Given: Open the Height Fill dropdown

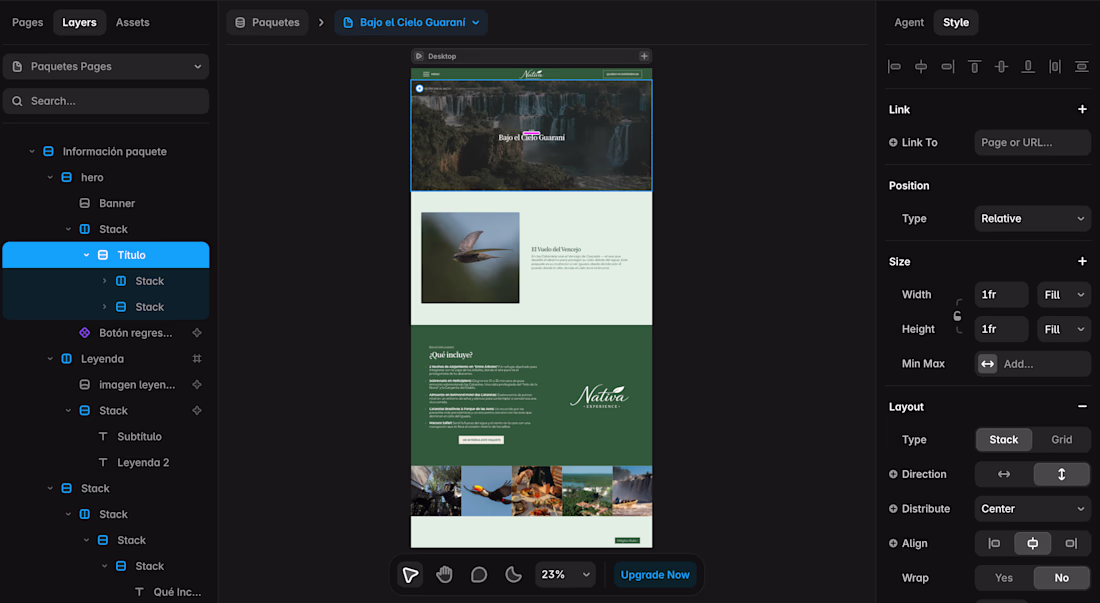Looking at the screenshot, I should click(x=1064, y=330).
